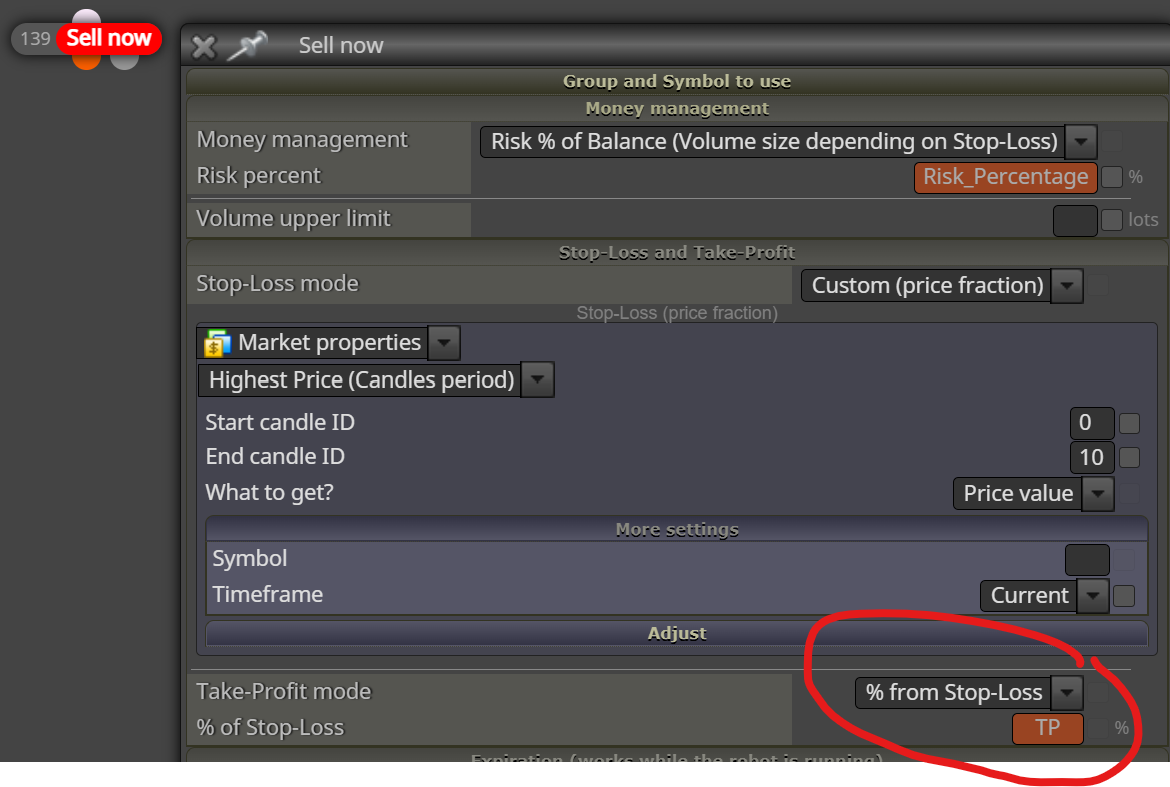Collapse Stop-Loss and Take-Profit section header
The height and width of the screenshot is (787, 1170).
click(x=676, y=252)
